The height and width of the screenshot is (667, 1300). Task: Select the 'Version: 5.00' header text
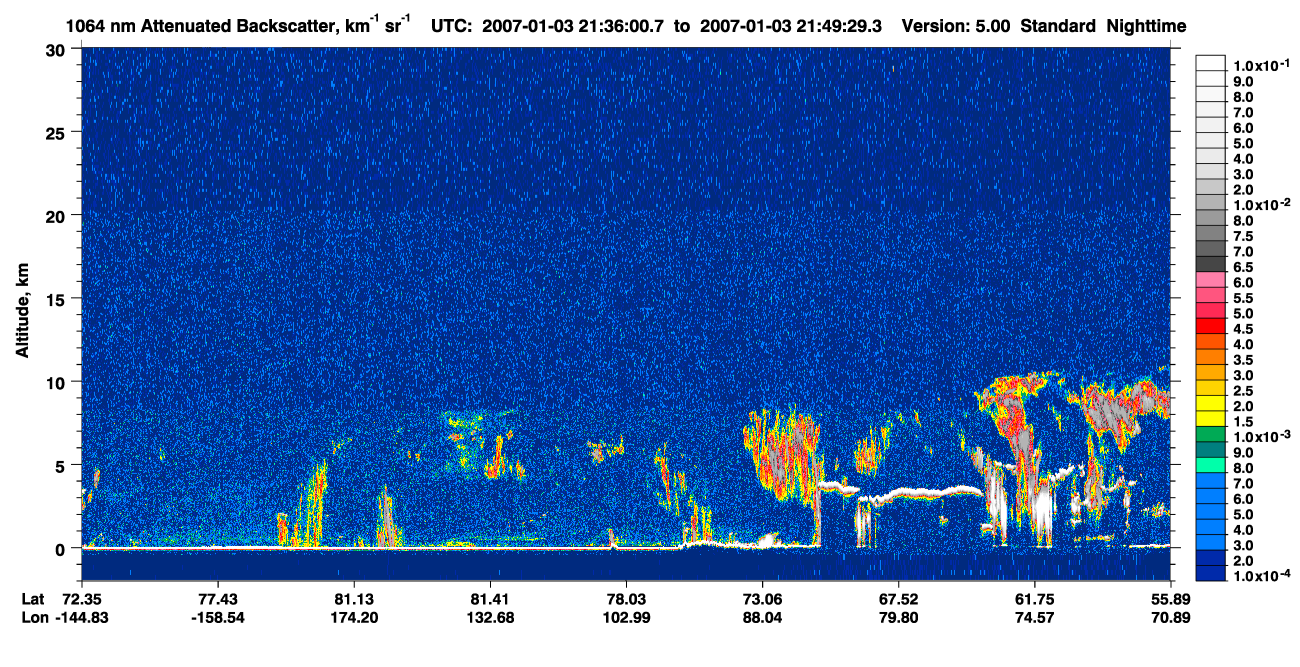956,27
